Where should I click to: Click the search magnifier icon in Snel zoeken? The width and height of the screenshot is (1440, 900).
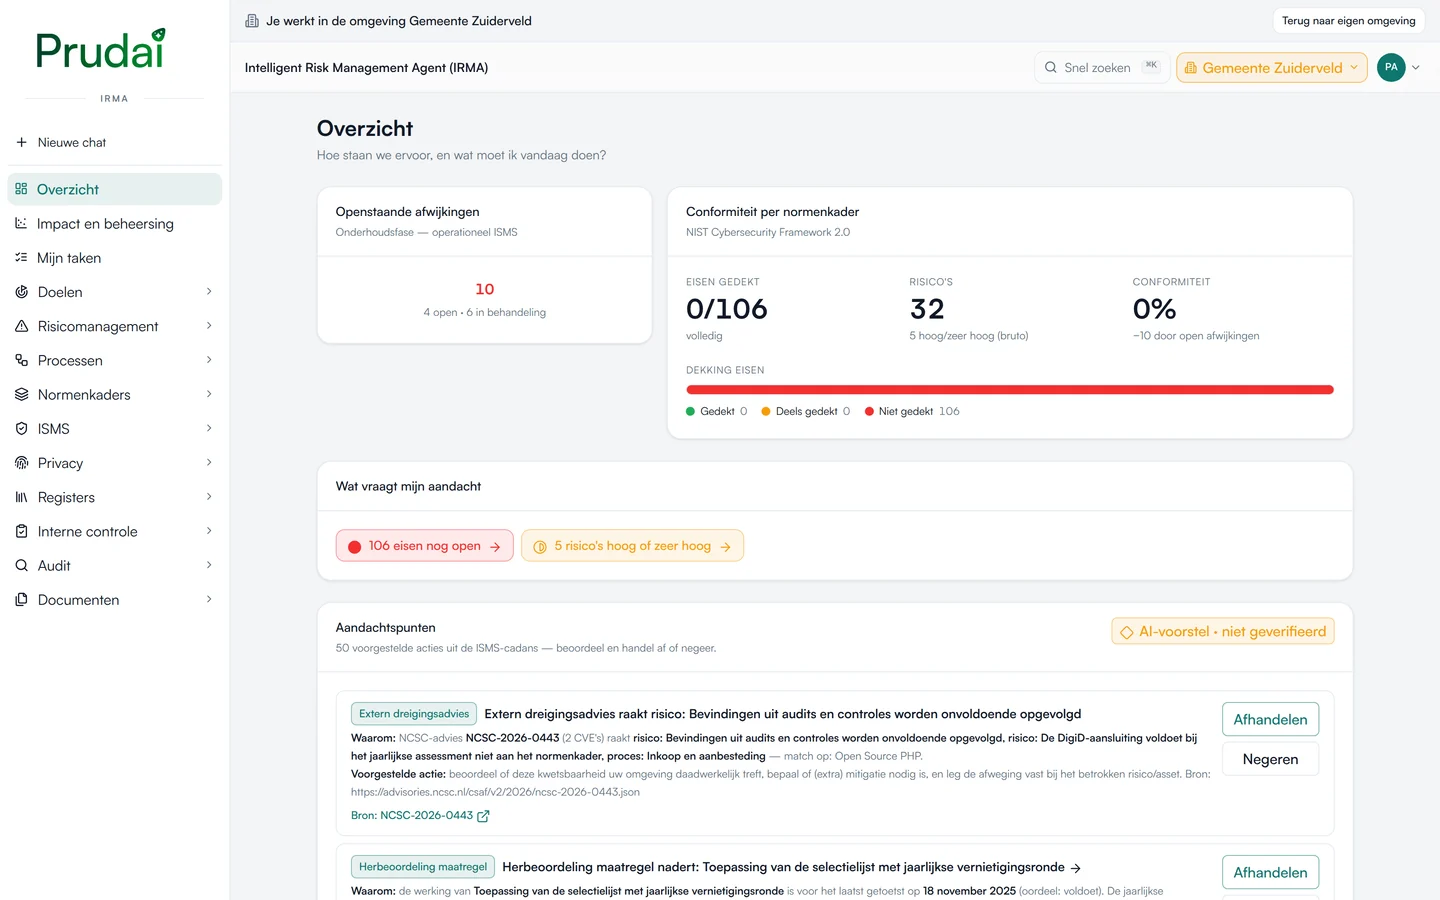[1051, 67]
